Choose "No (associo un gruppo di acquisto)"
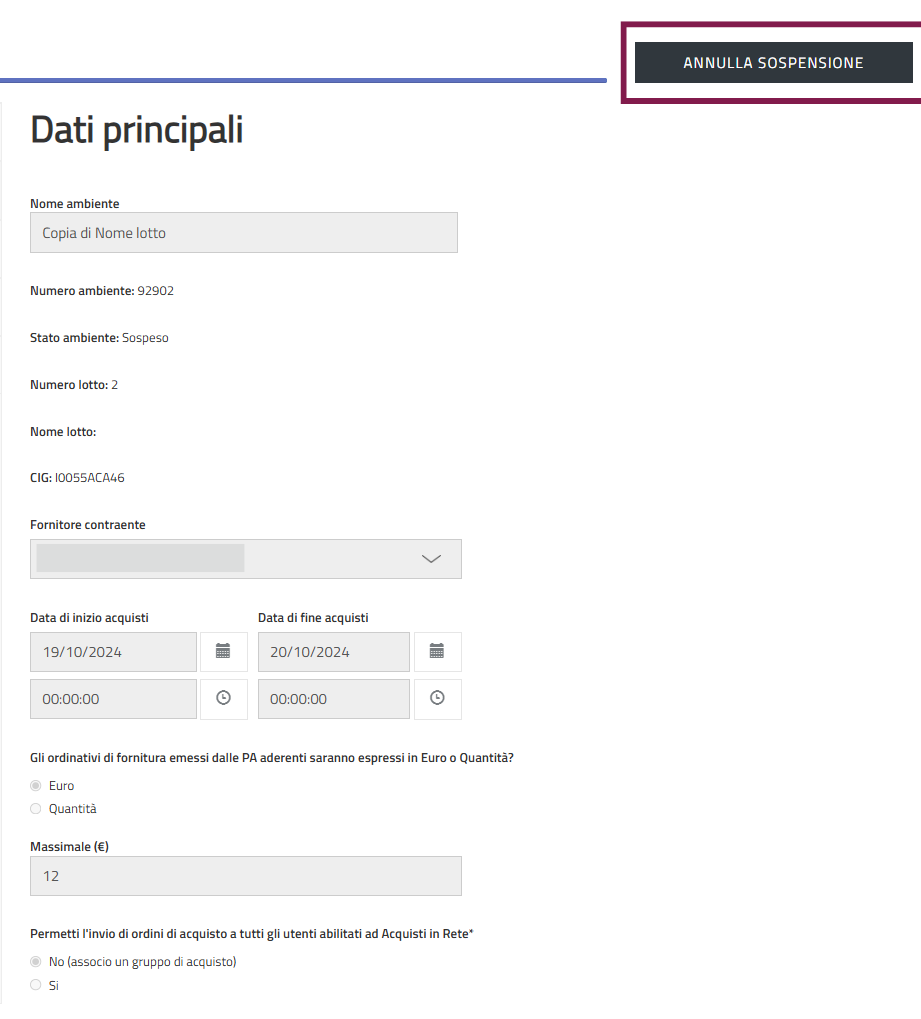921x1019 pixels. pos(36,962)
